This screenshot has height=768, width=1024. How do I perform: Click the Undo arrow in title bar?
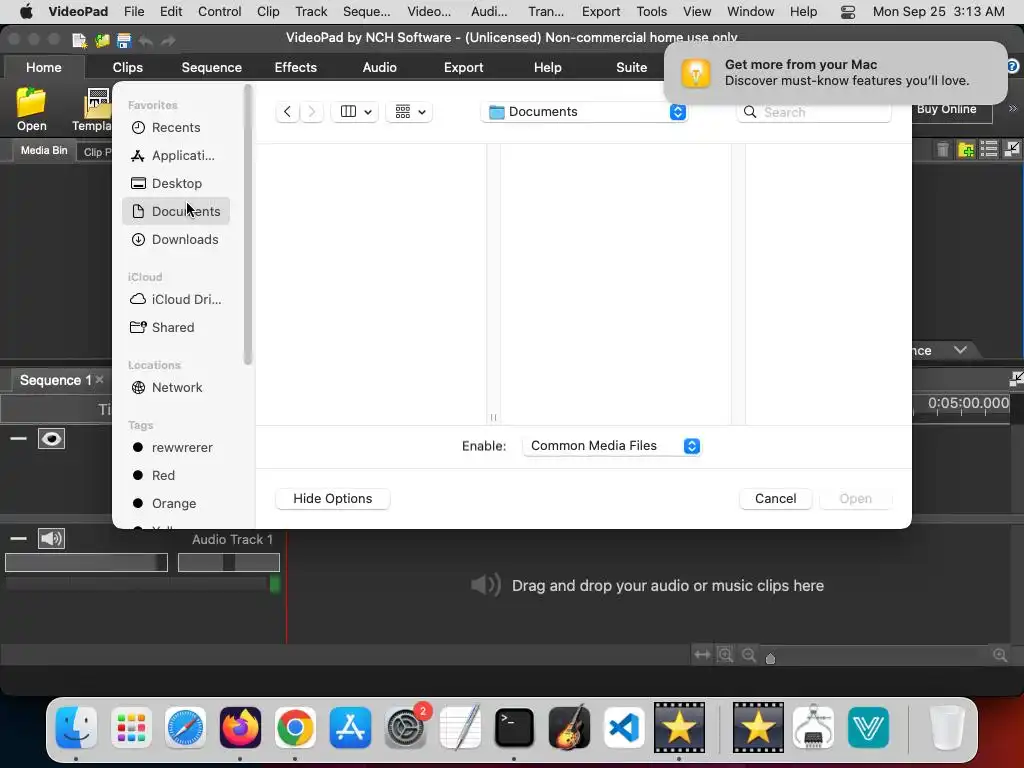[146, 40]
